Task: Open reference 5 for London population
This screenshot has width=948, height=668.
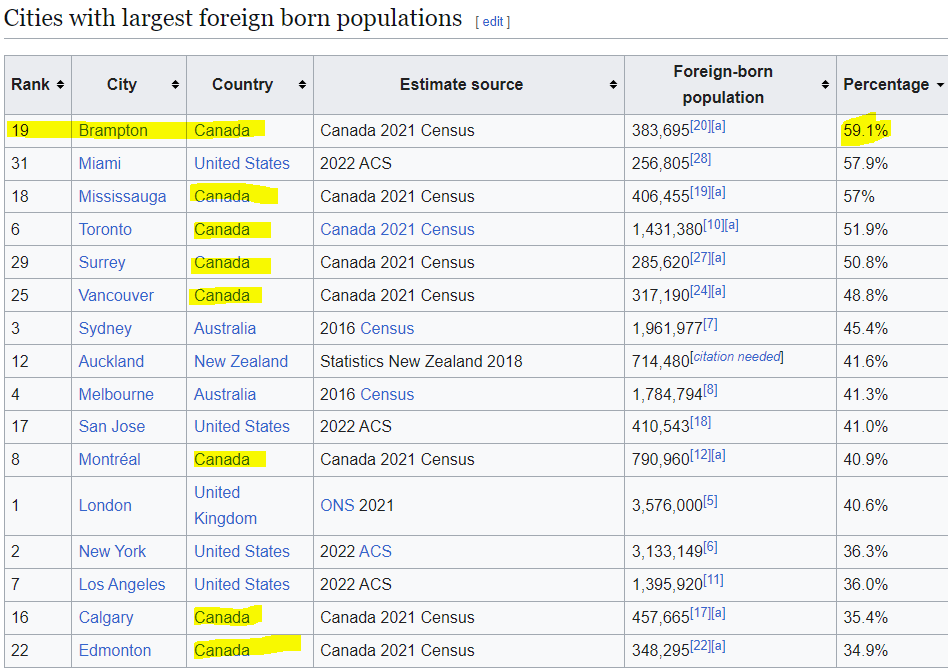Action: (710, 501)
